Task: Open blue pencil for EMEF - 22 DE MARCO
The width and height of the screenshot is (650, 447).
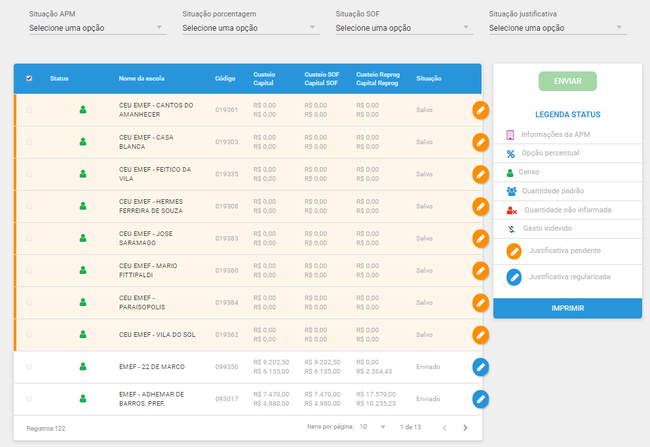Action: pos(480,367)
